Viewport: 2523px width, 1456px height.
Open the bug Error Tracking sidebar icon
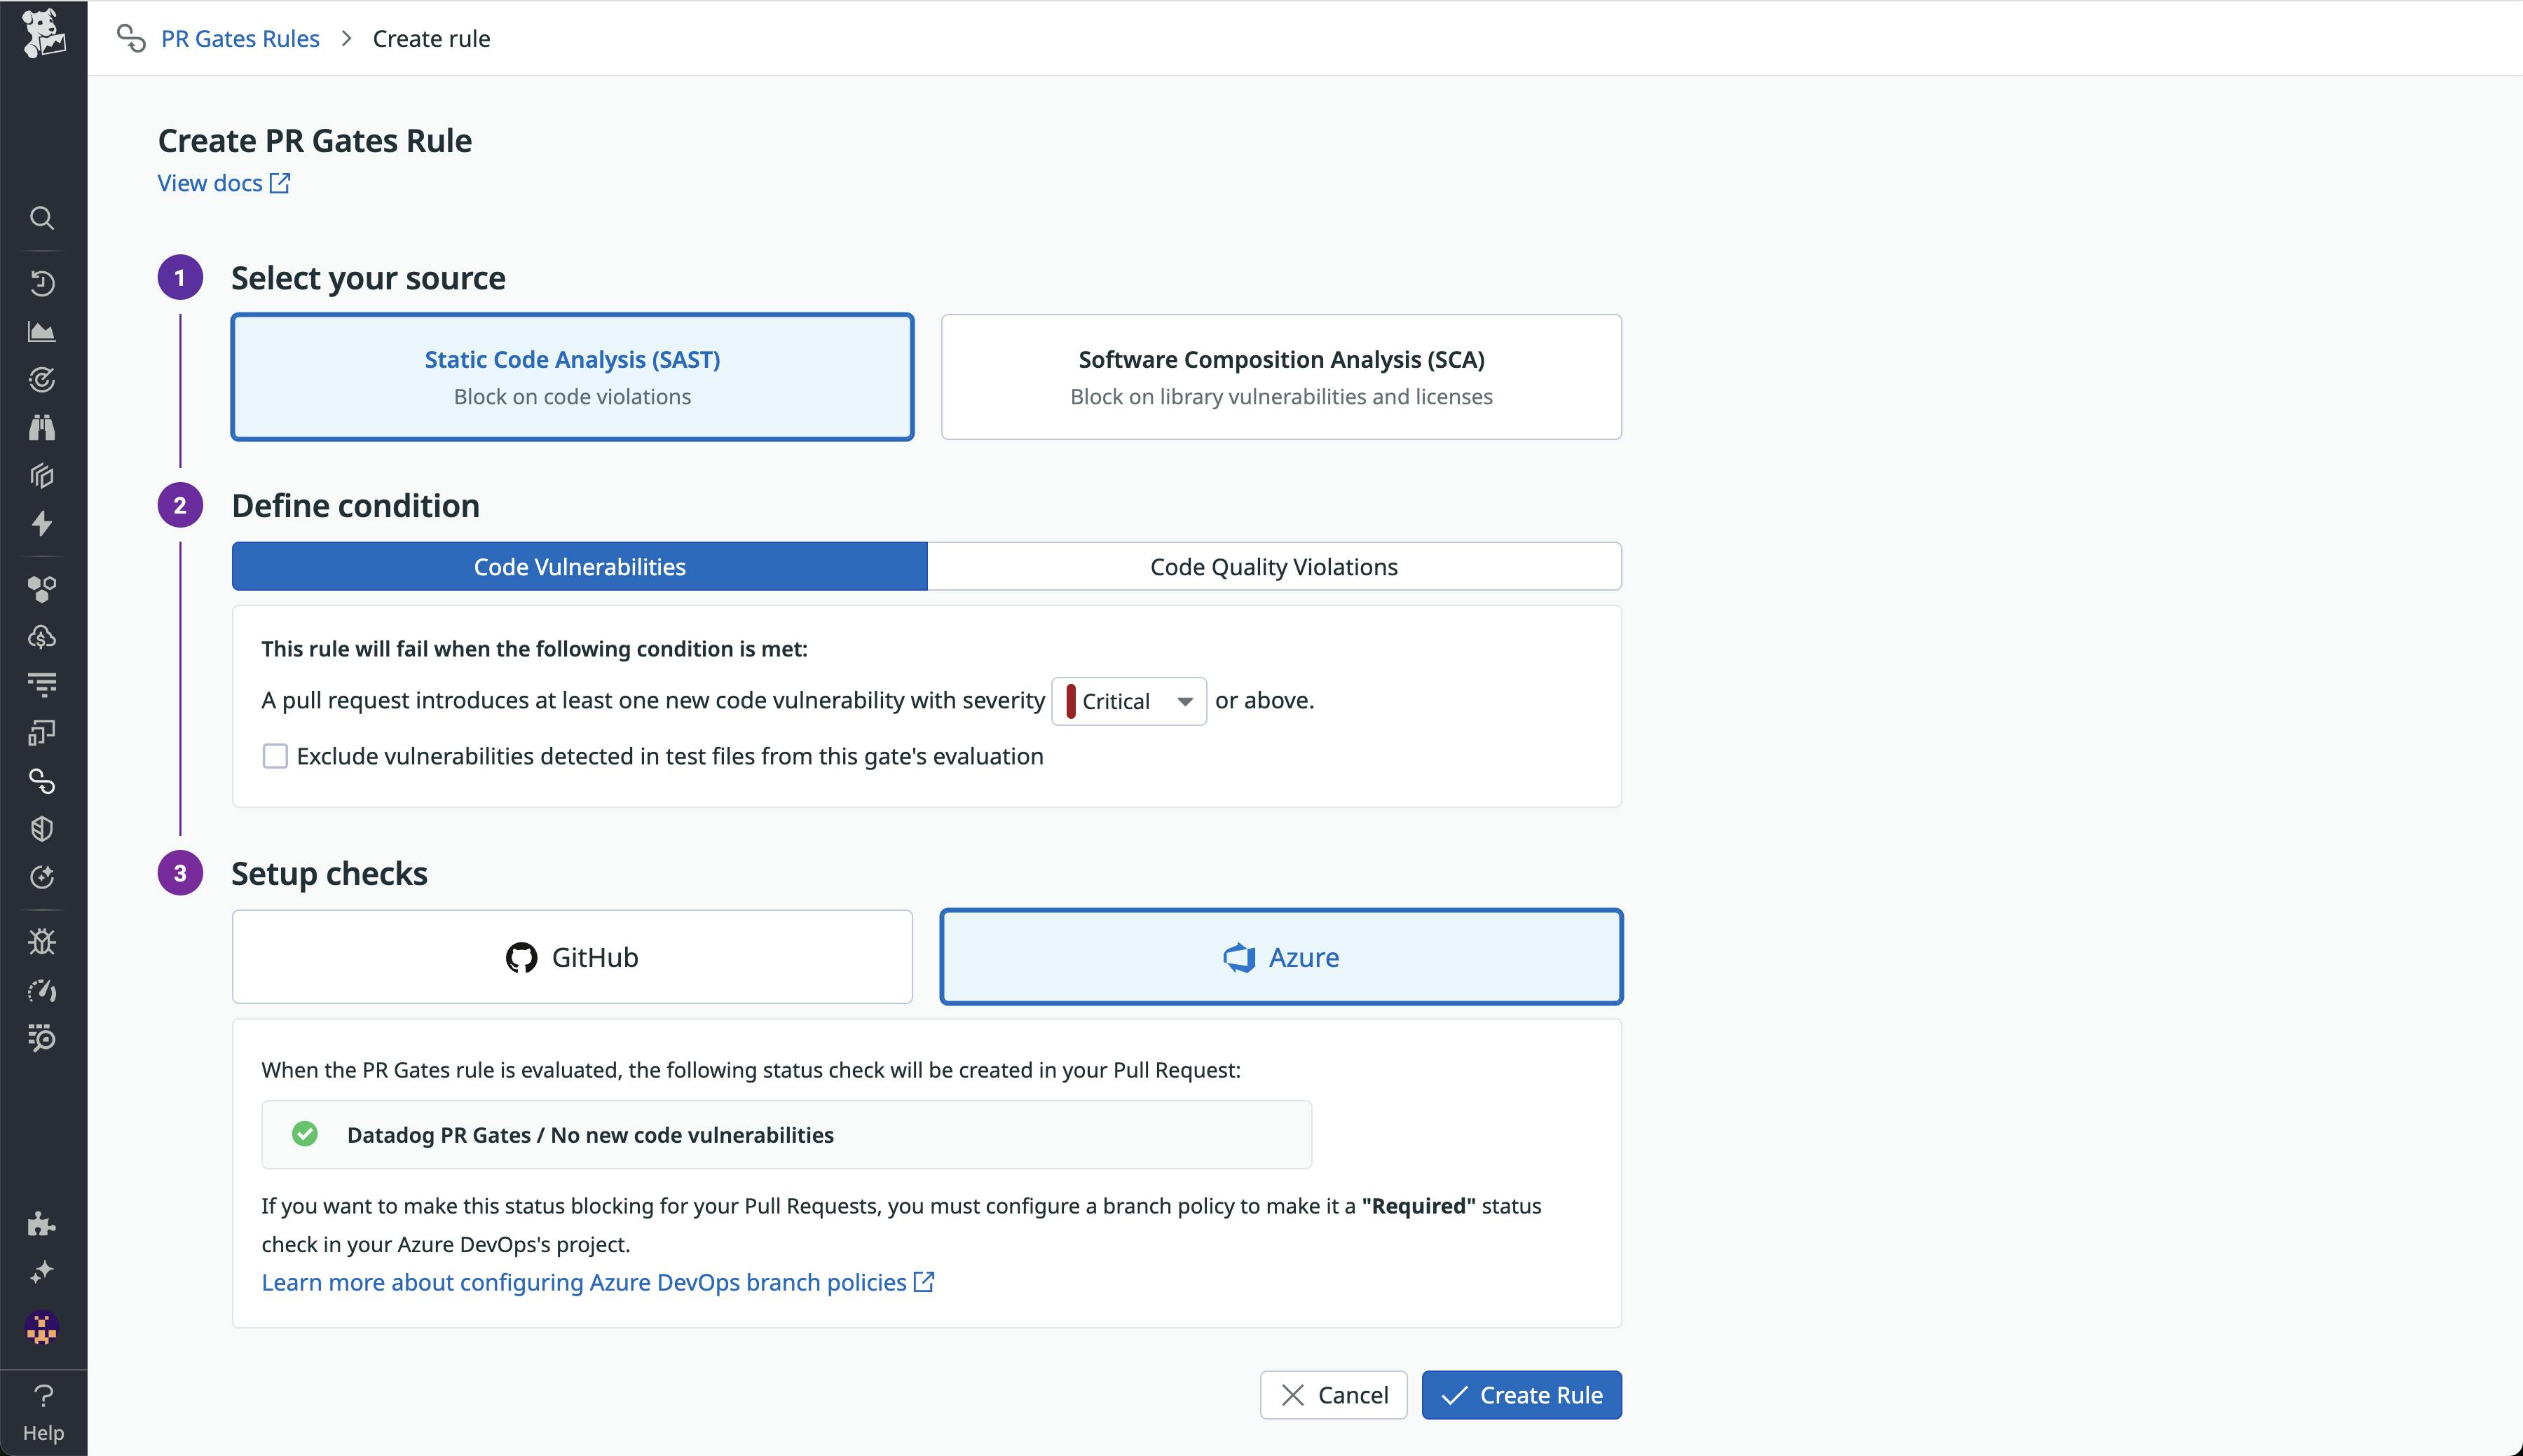click(42, 940)
